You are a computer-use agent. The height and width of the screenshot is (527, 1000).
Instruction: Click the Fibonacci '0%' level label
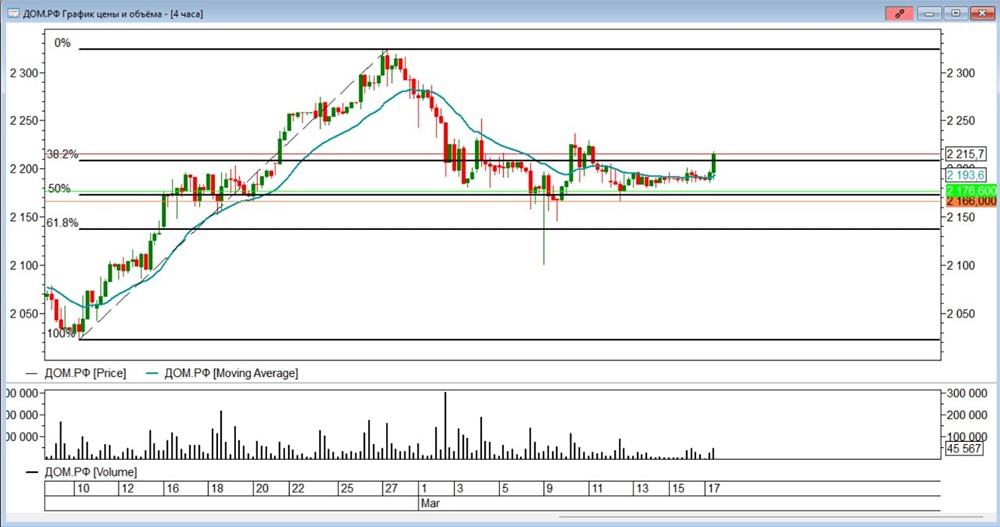(x=62, y=43)
